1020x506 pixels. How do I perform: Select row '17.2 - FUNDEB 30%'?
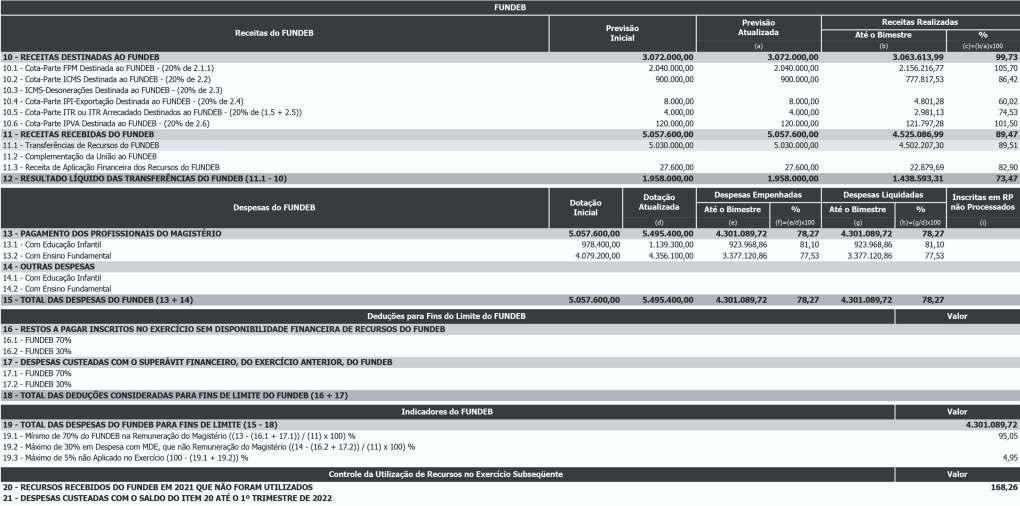click(510, 384)
